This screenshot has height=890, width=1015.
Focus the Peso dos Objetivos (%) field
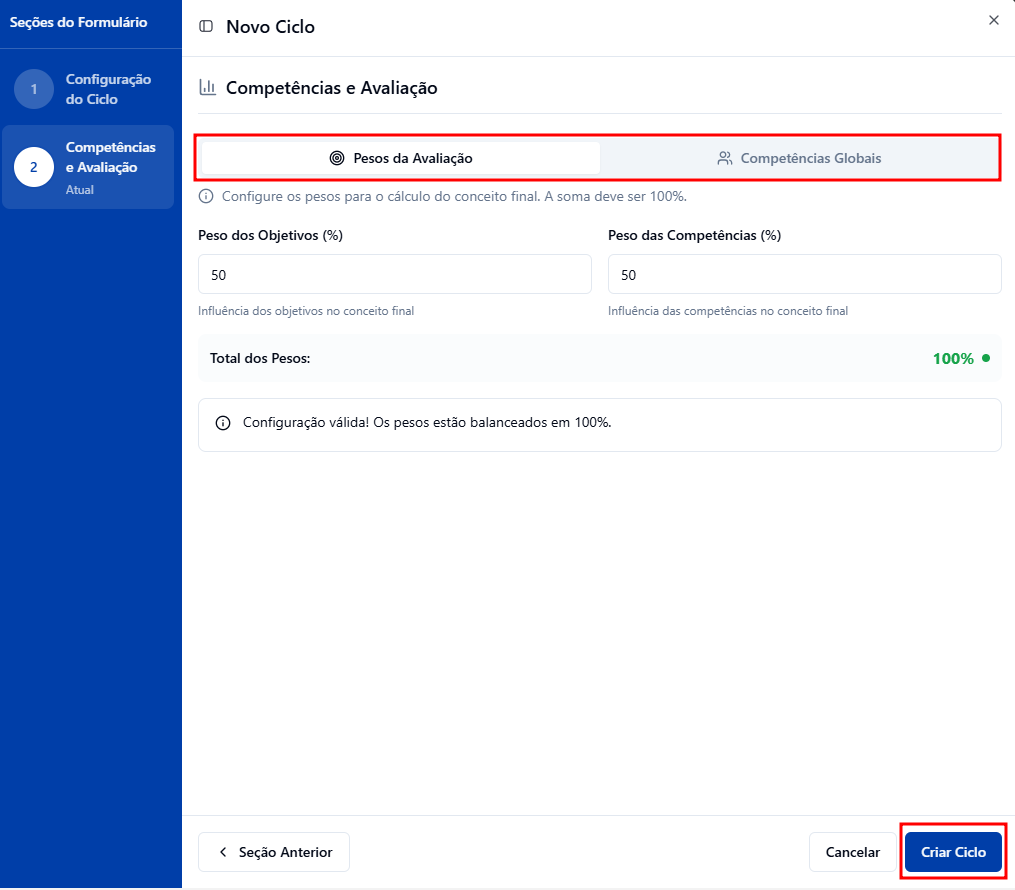click(395, 274)
